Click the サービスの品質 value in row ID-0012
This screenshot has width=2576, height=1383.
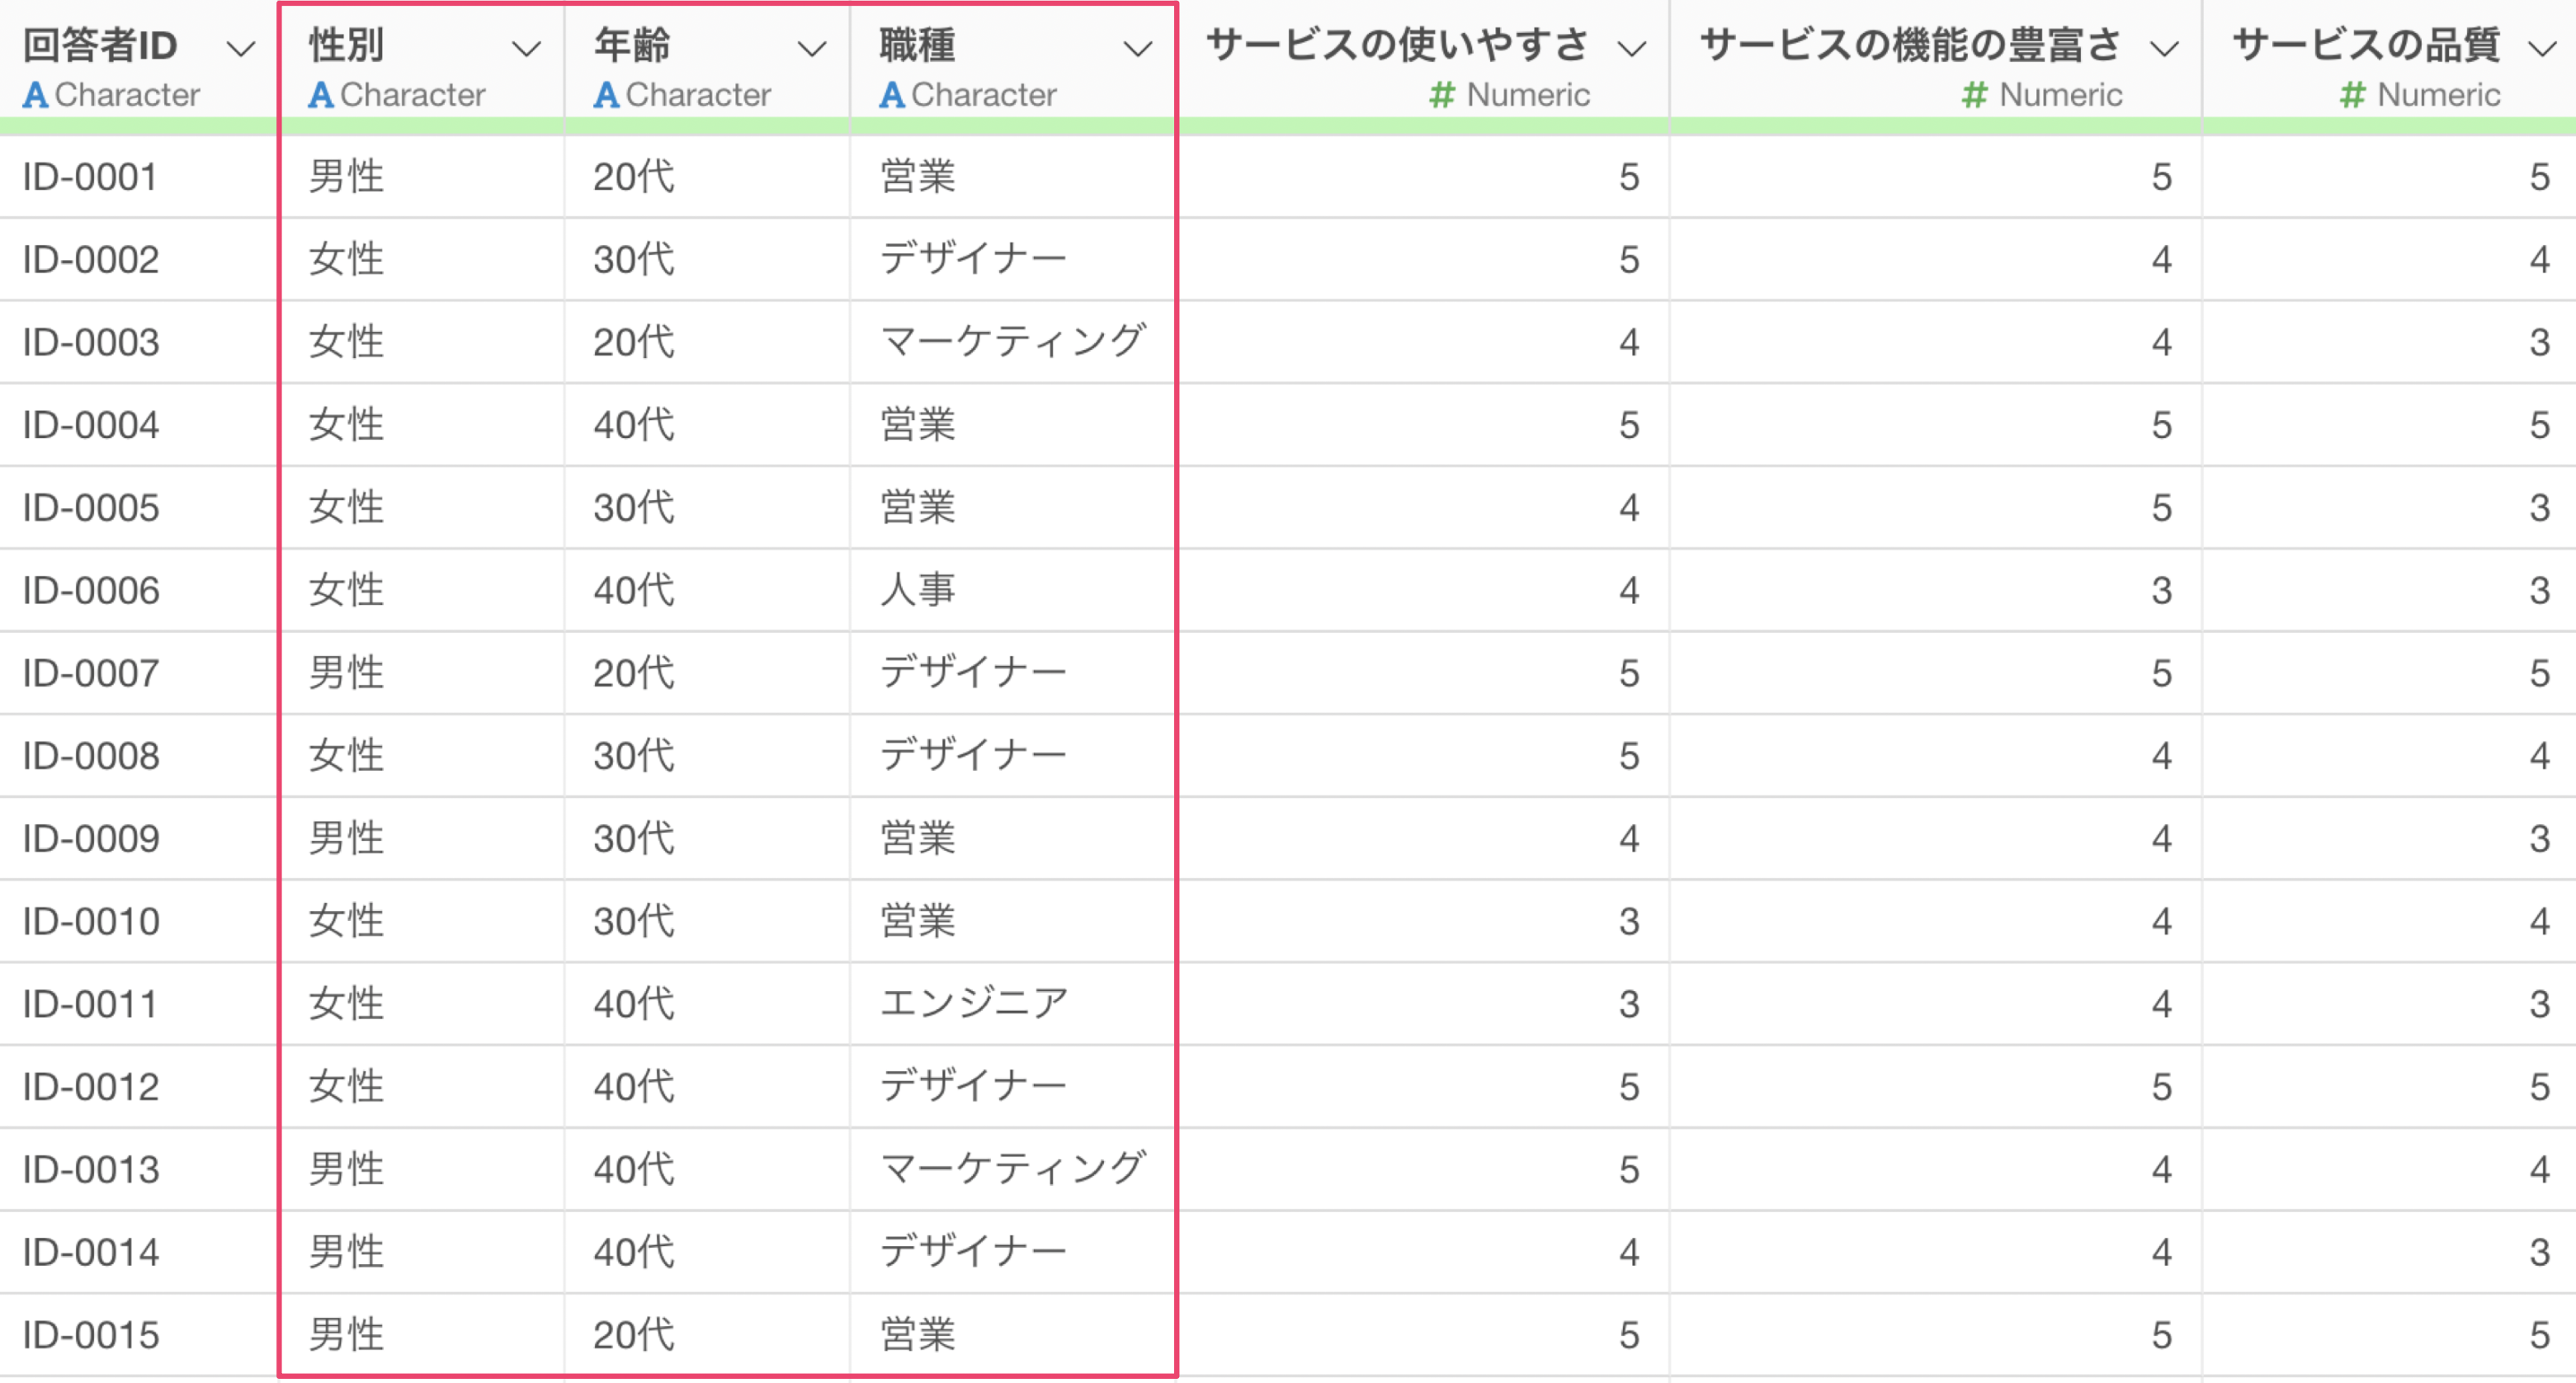[x=2540, y=1087]
